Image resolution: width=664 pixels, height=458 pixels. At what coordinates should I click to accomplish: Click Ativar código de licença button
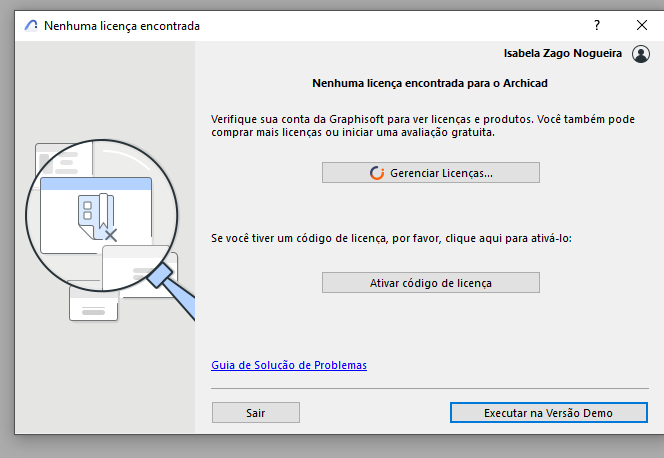[431, 283]
